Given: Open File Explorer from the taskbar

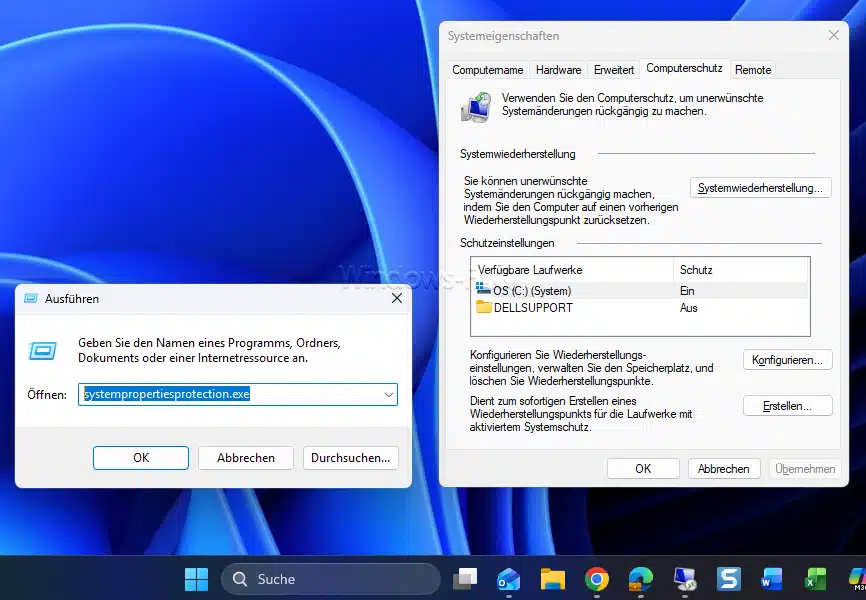Looking at the screenshot, I should coord(553,579).
